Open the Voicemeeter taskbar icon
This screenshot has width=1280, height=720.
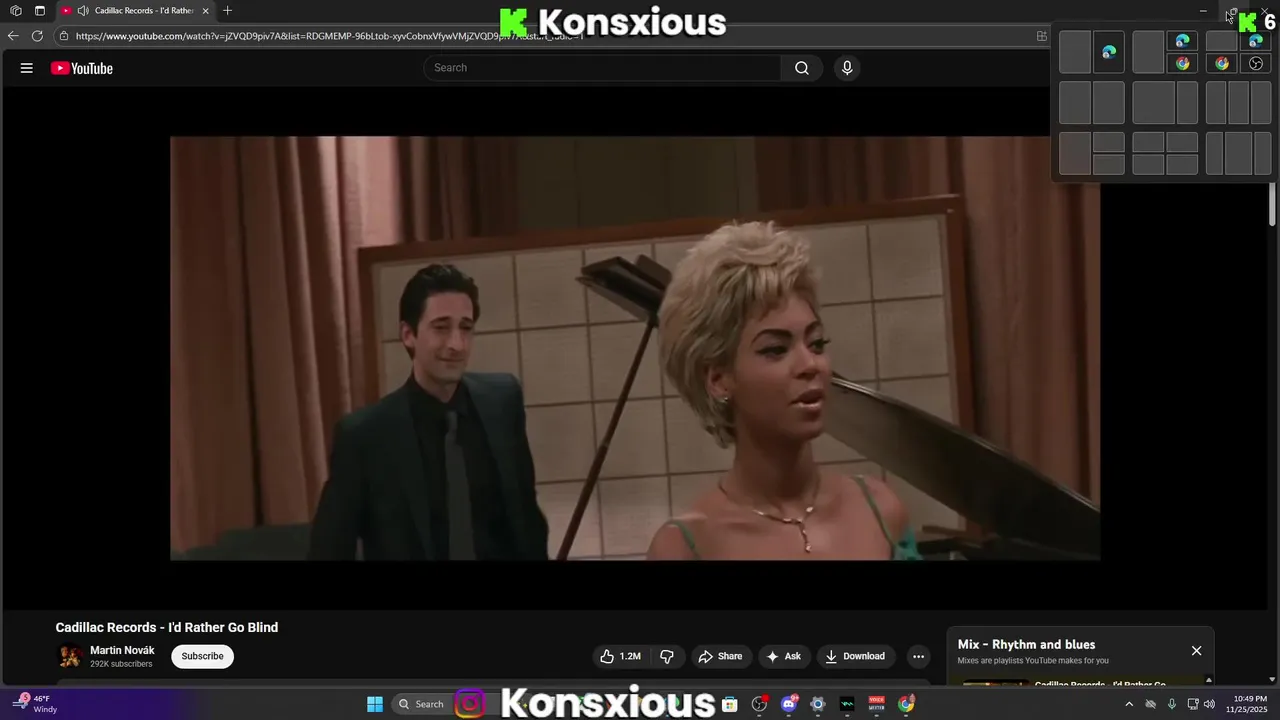tap(877, 704)
